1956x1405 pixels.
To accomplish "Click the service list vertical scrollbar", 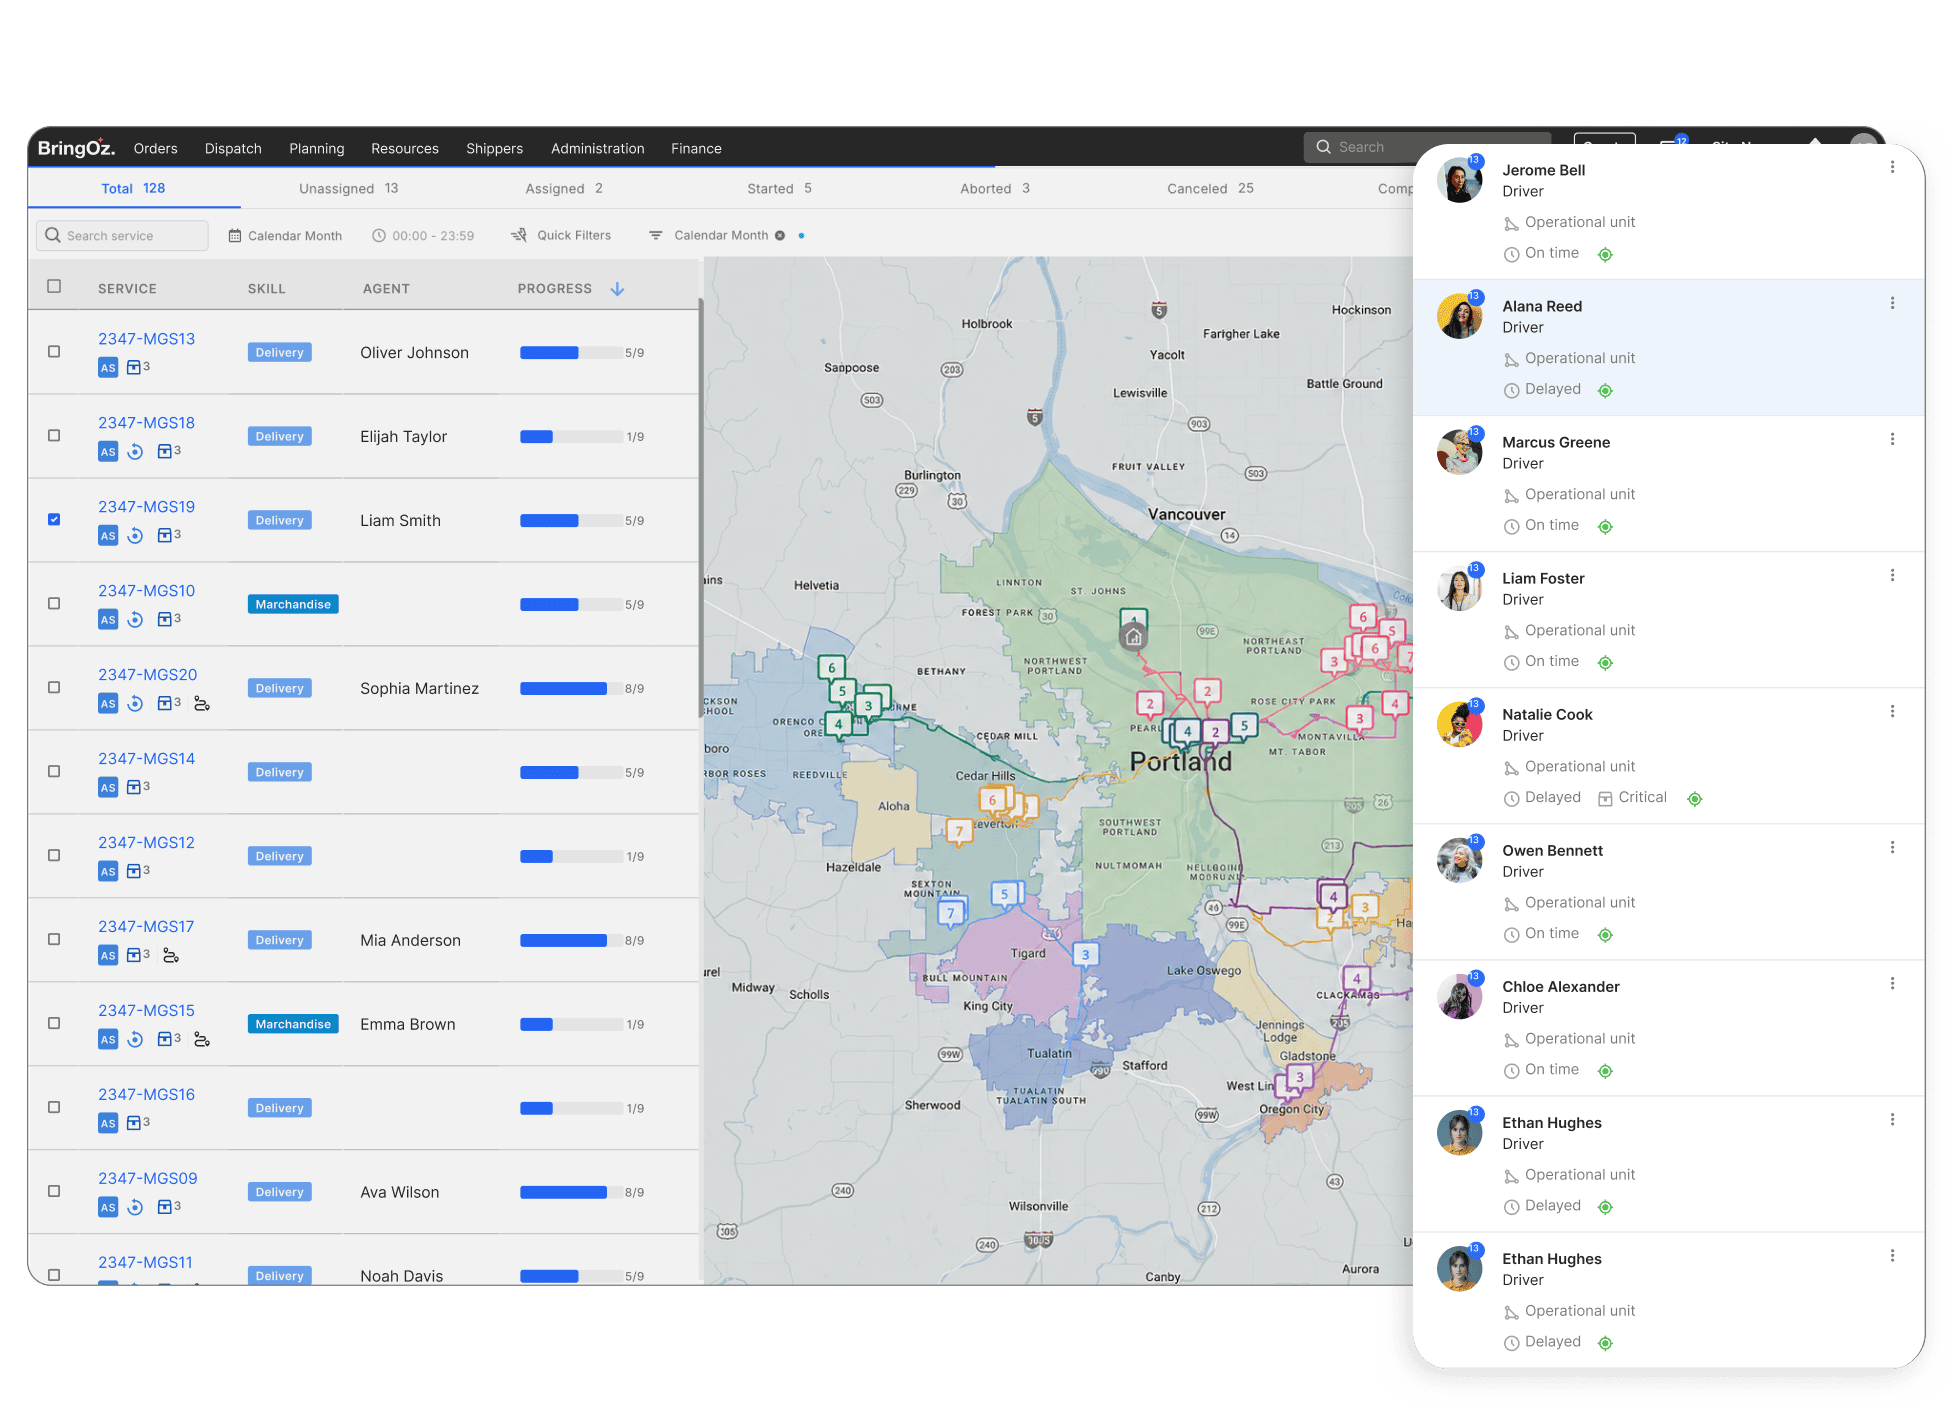I will (700, 507).
